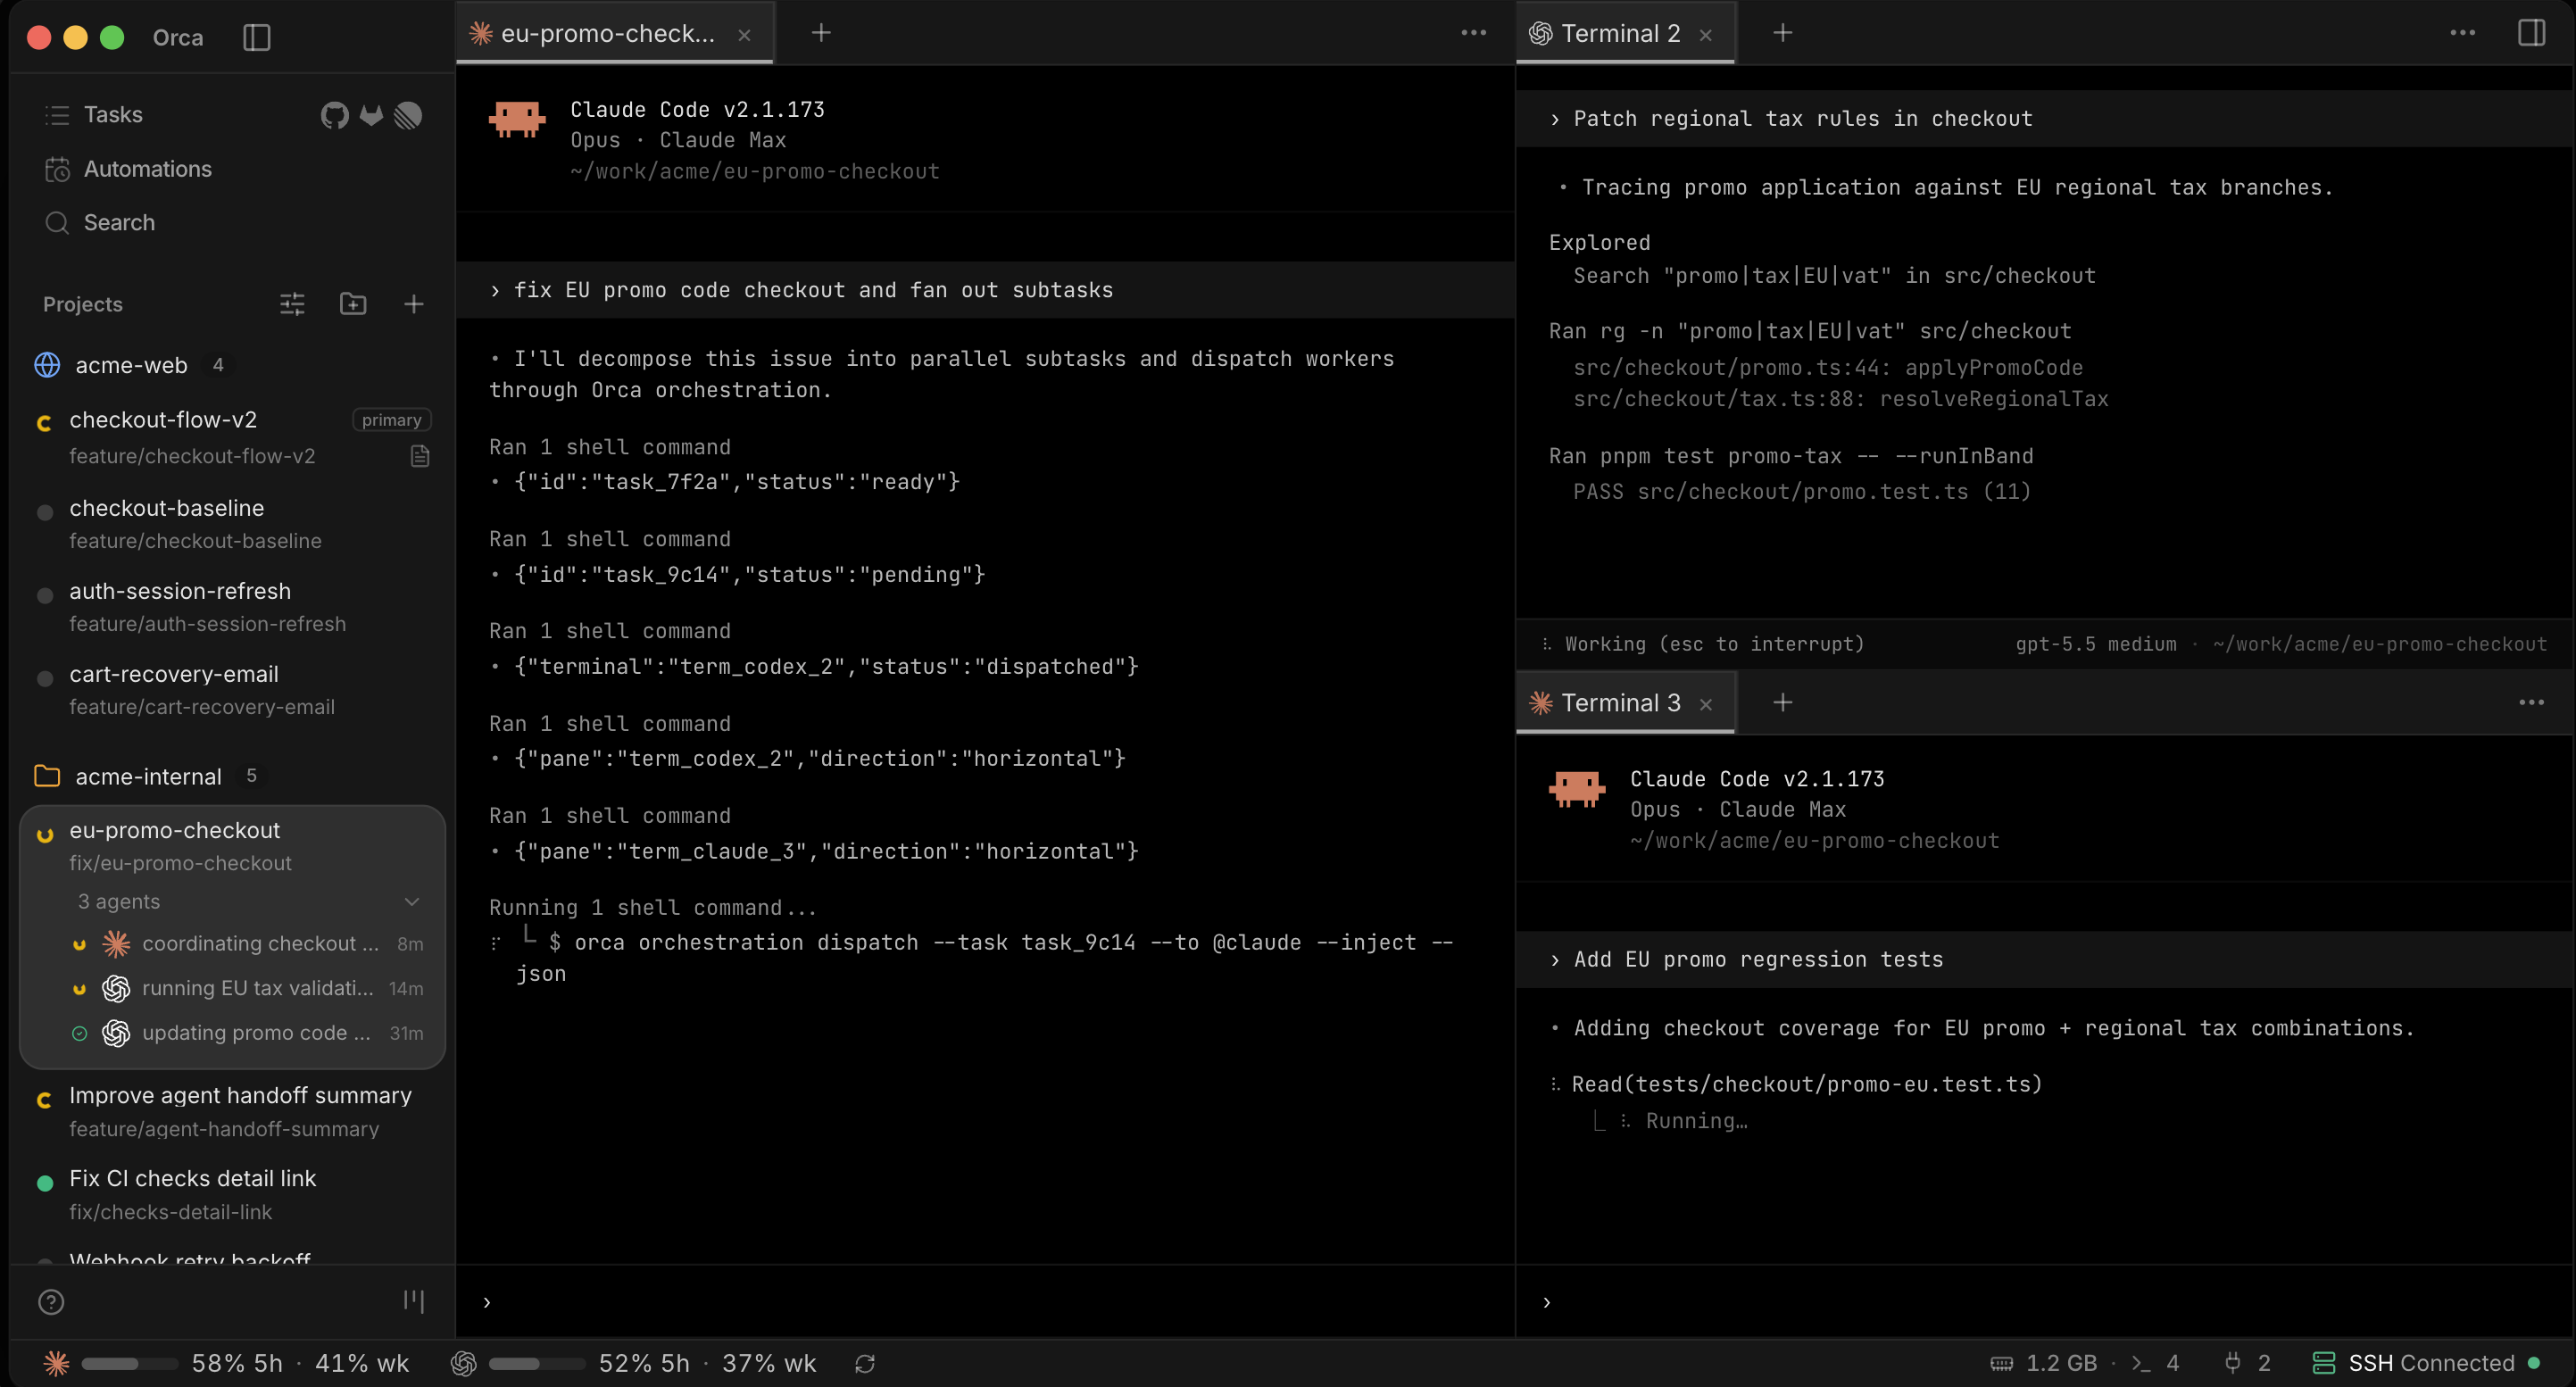This screenshot has width=2576, height=1387.
Task: Open the cart-recovery-email worktree
Action: [x=232, y=689]
